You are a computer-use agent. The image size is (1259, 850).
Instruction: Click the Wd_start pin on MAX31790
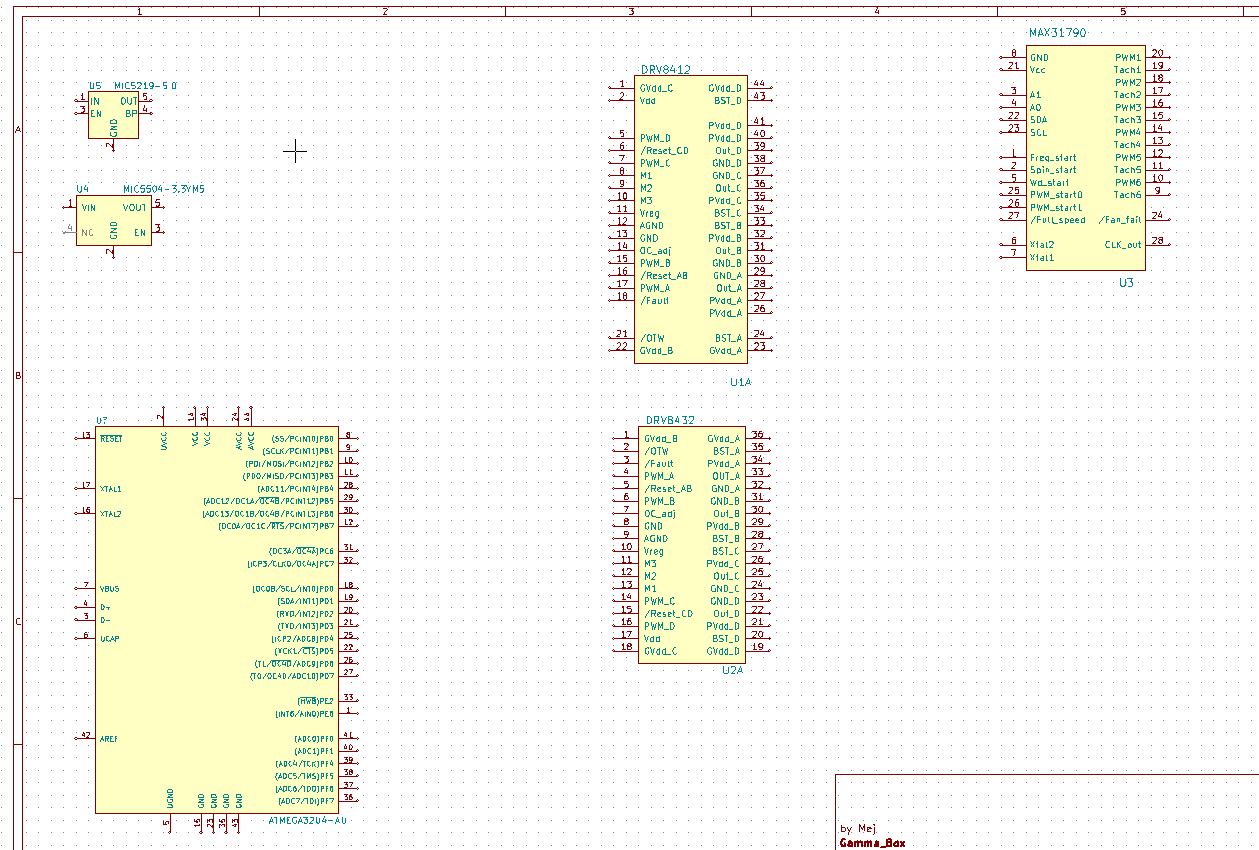pos(1049,182)
